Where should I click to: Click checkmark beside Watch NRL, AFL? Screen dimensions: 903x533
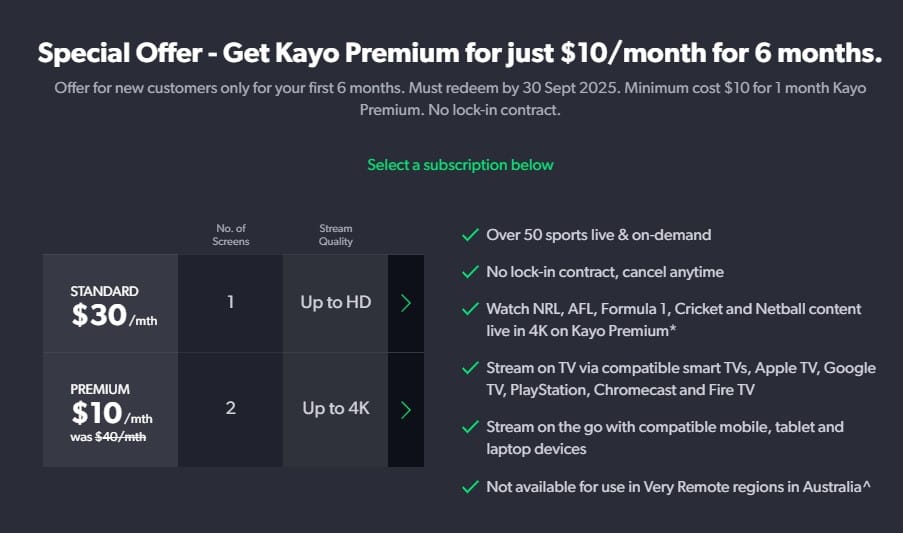pos(471,309)
